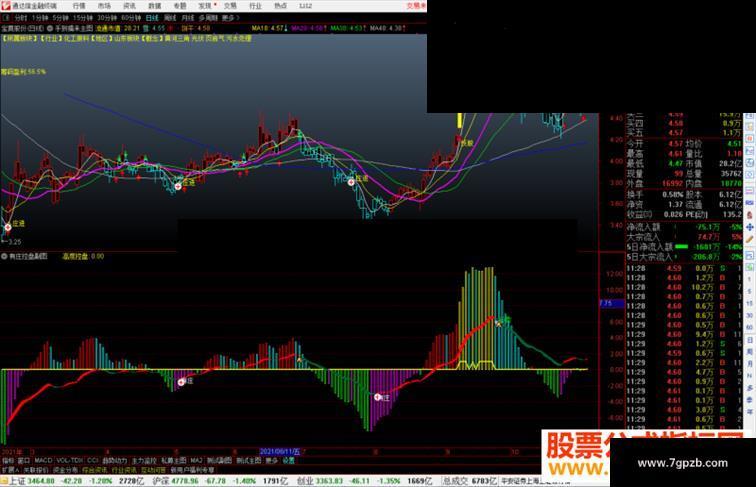The image size is (756, 487).
Task: Click the period bar icon left of 分时
Action: coord(7,18)
